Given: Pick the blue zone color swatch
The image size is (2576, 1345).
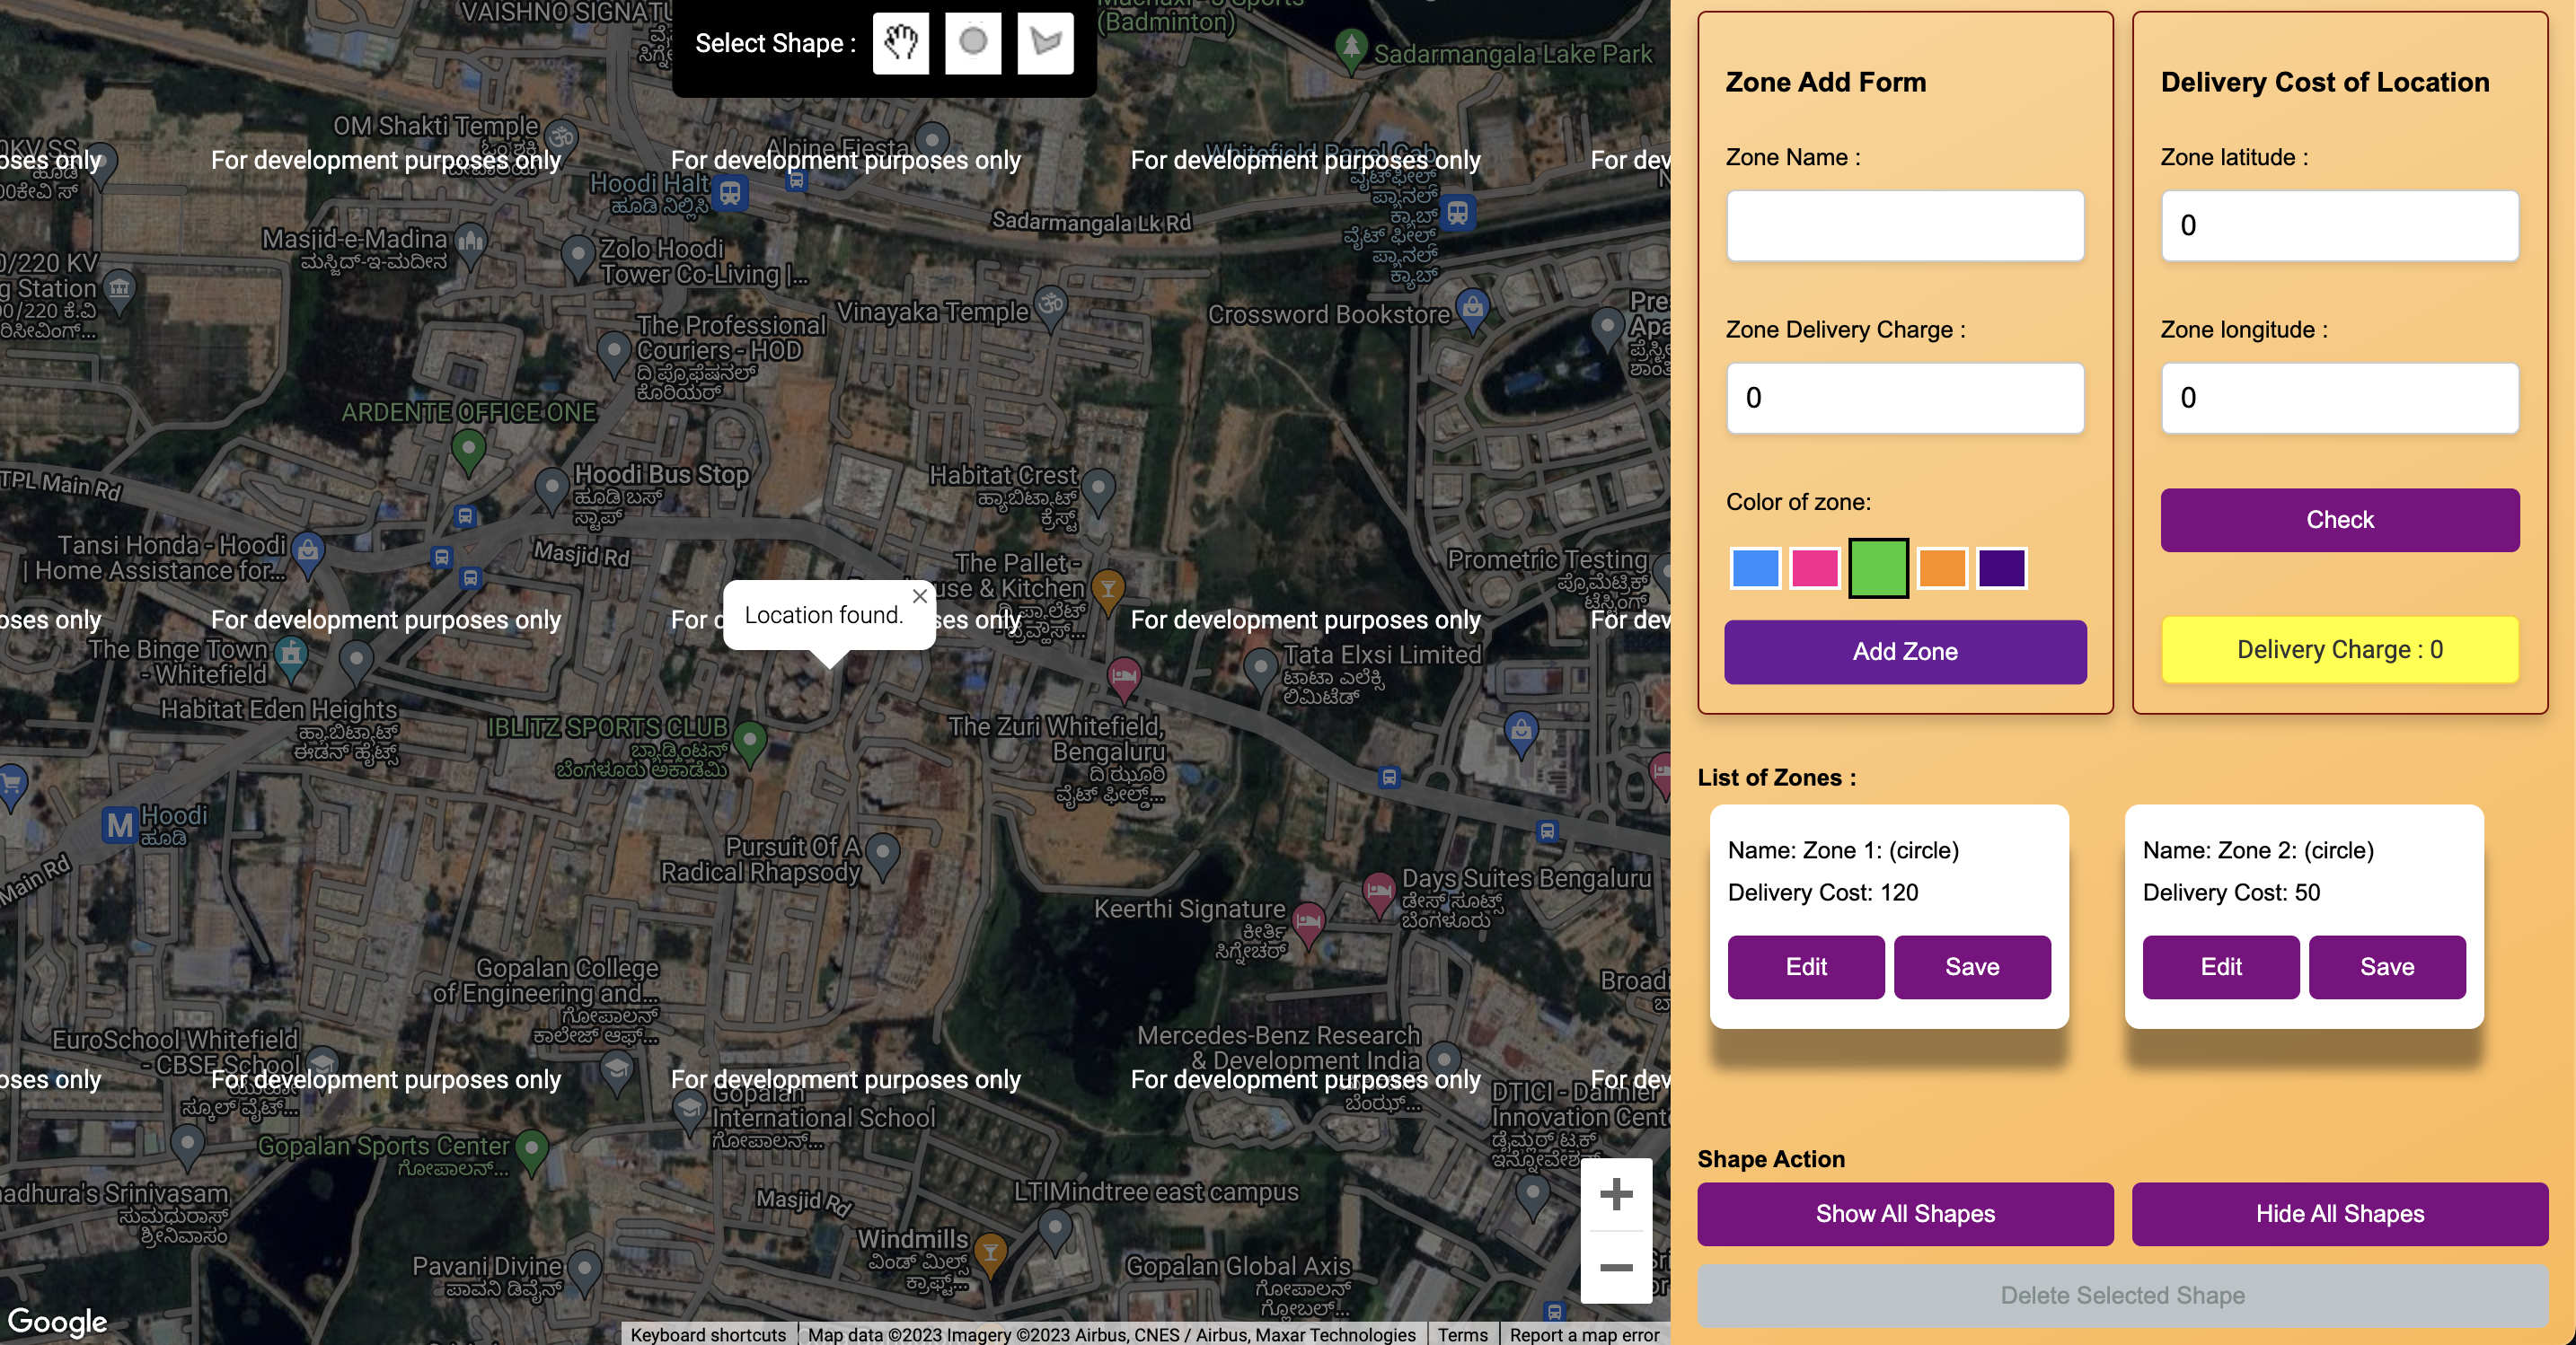Looking at the screenshot, I should point(1755,568).
